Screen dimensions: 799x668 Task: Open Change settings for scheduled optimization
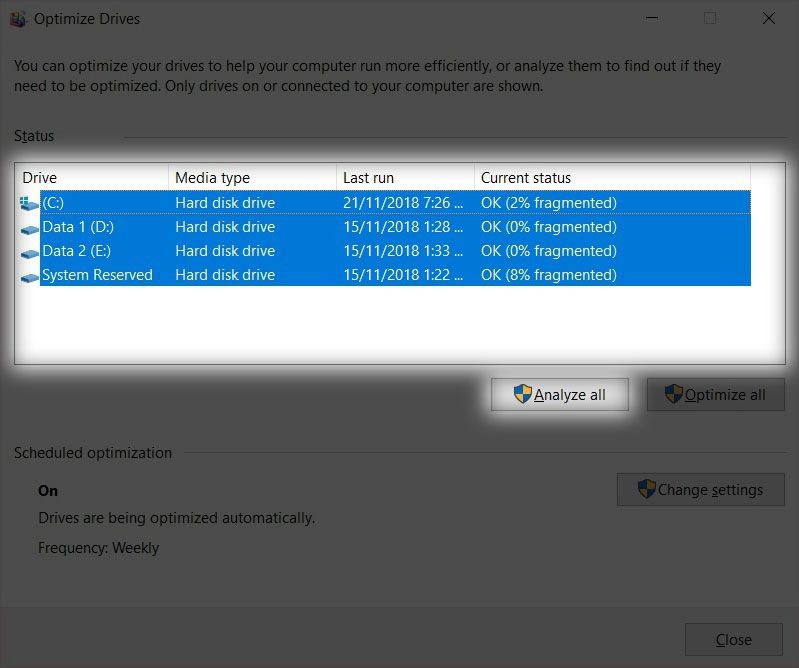[701, 489]
